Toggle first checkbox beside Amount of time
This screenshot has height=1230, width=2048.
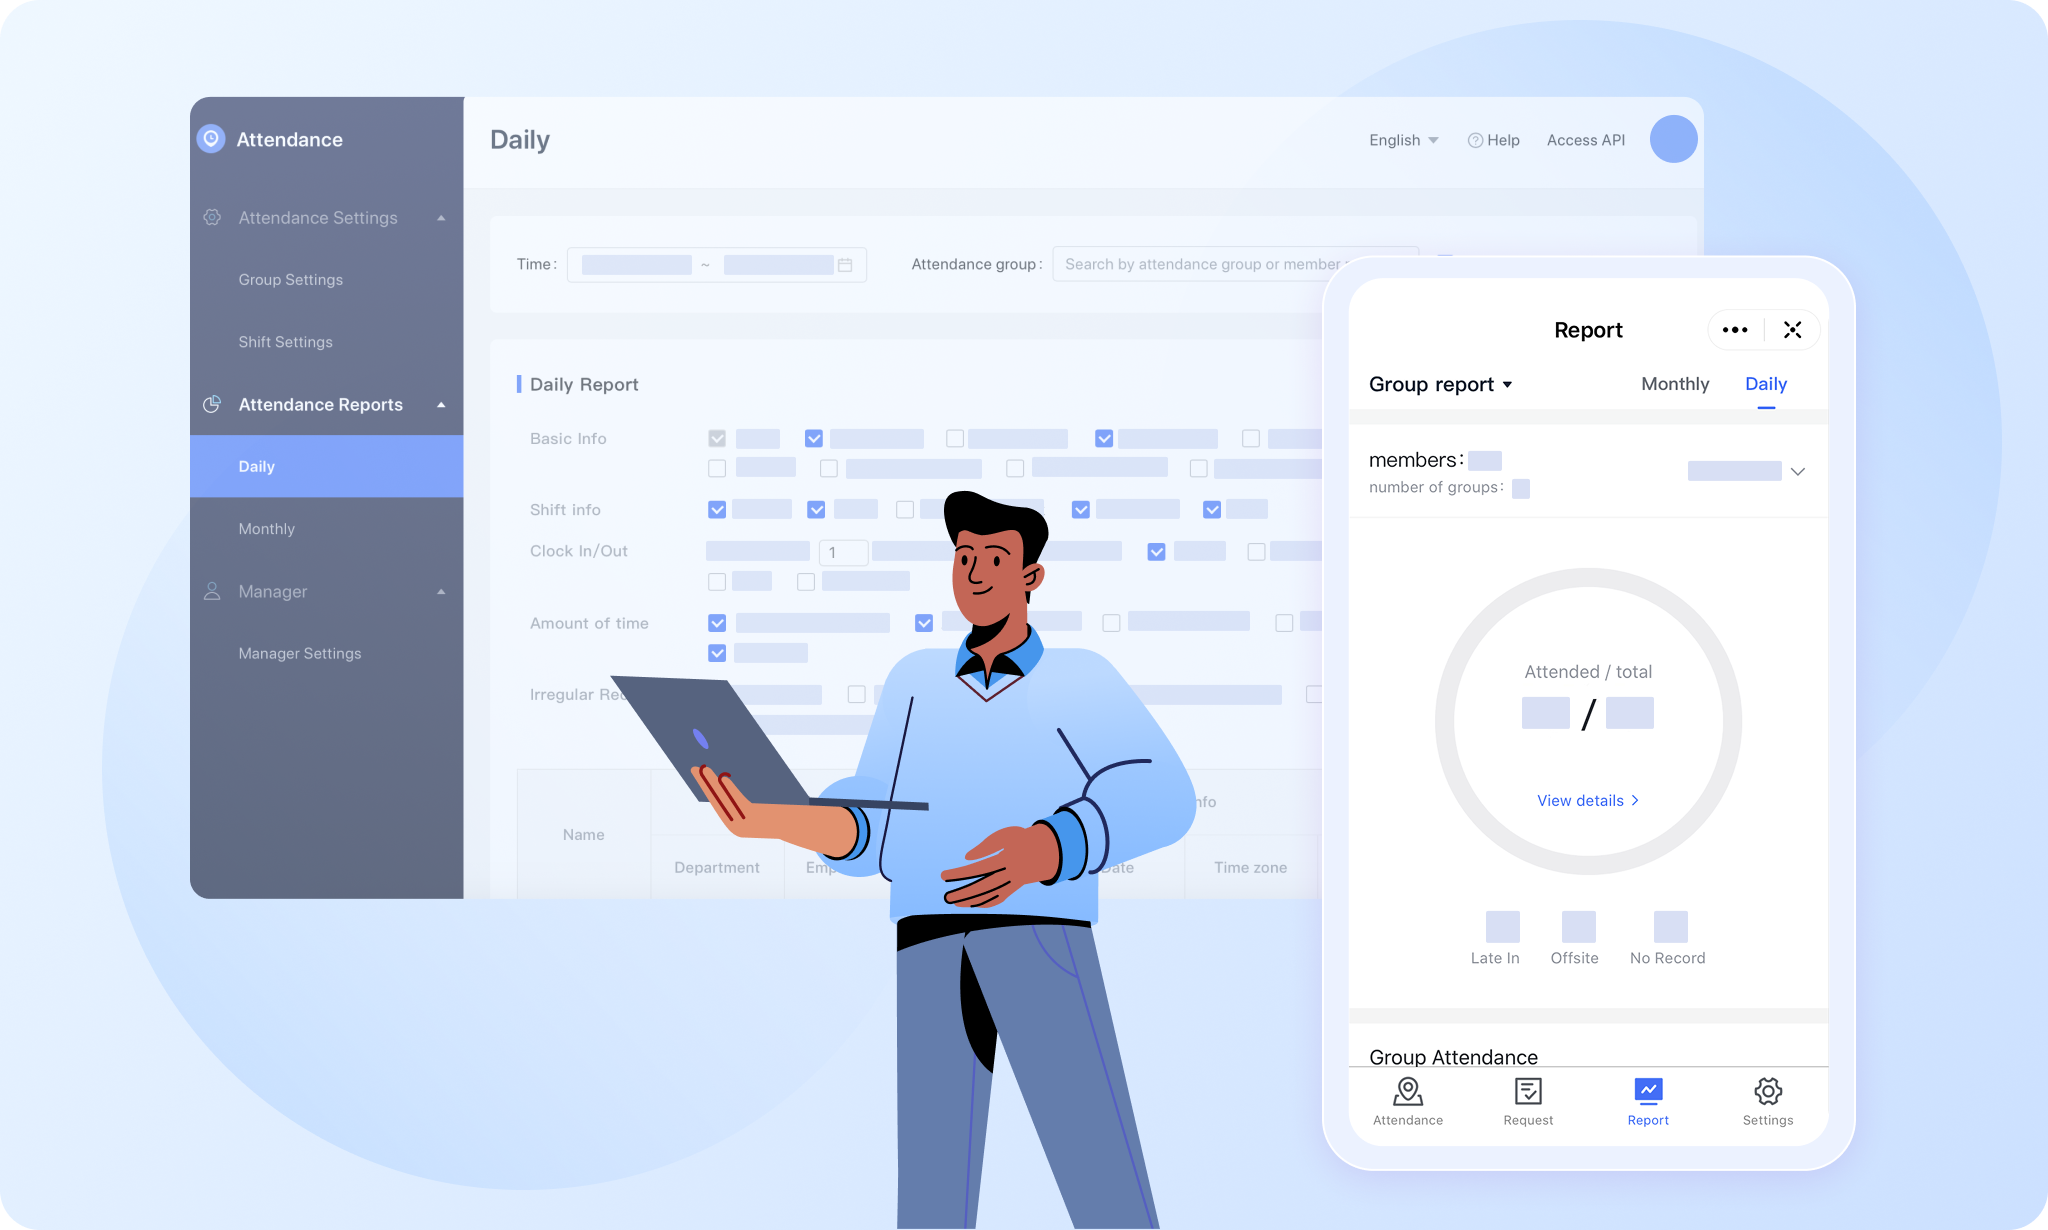(x=717, y=623)
